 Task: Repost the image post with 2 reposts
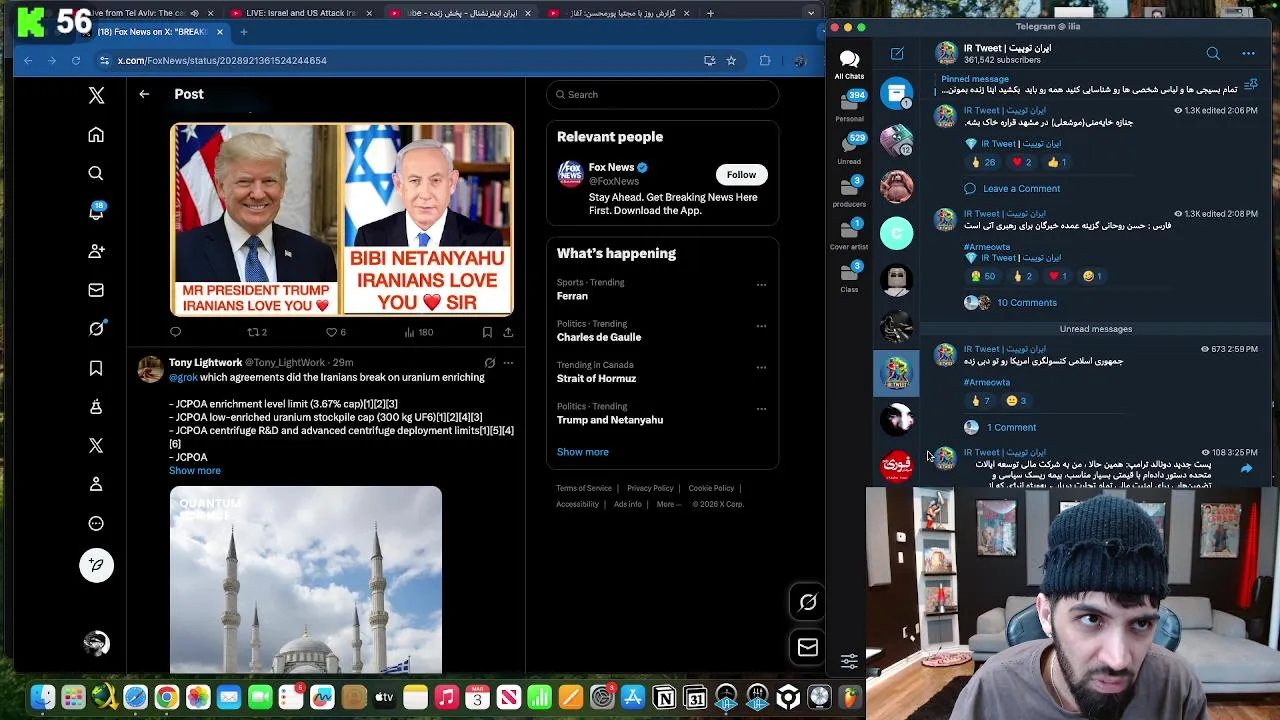(x=257, y=332)
